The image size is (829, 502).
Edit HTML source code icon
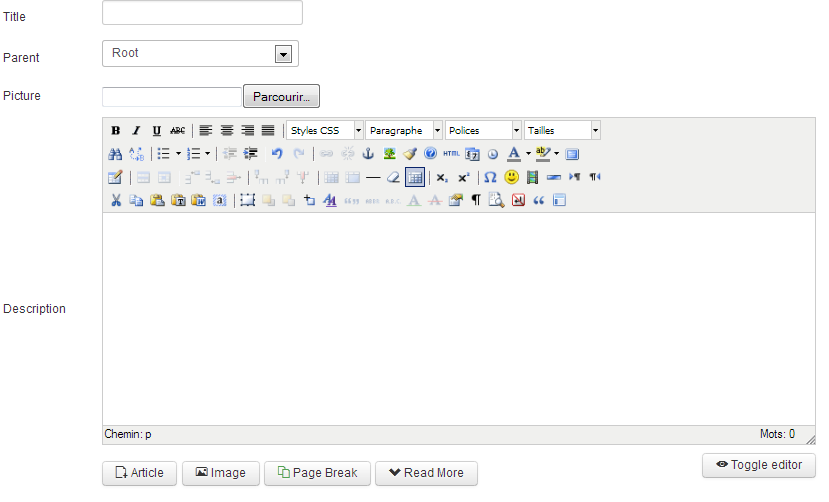451,154
